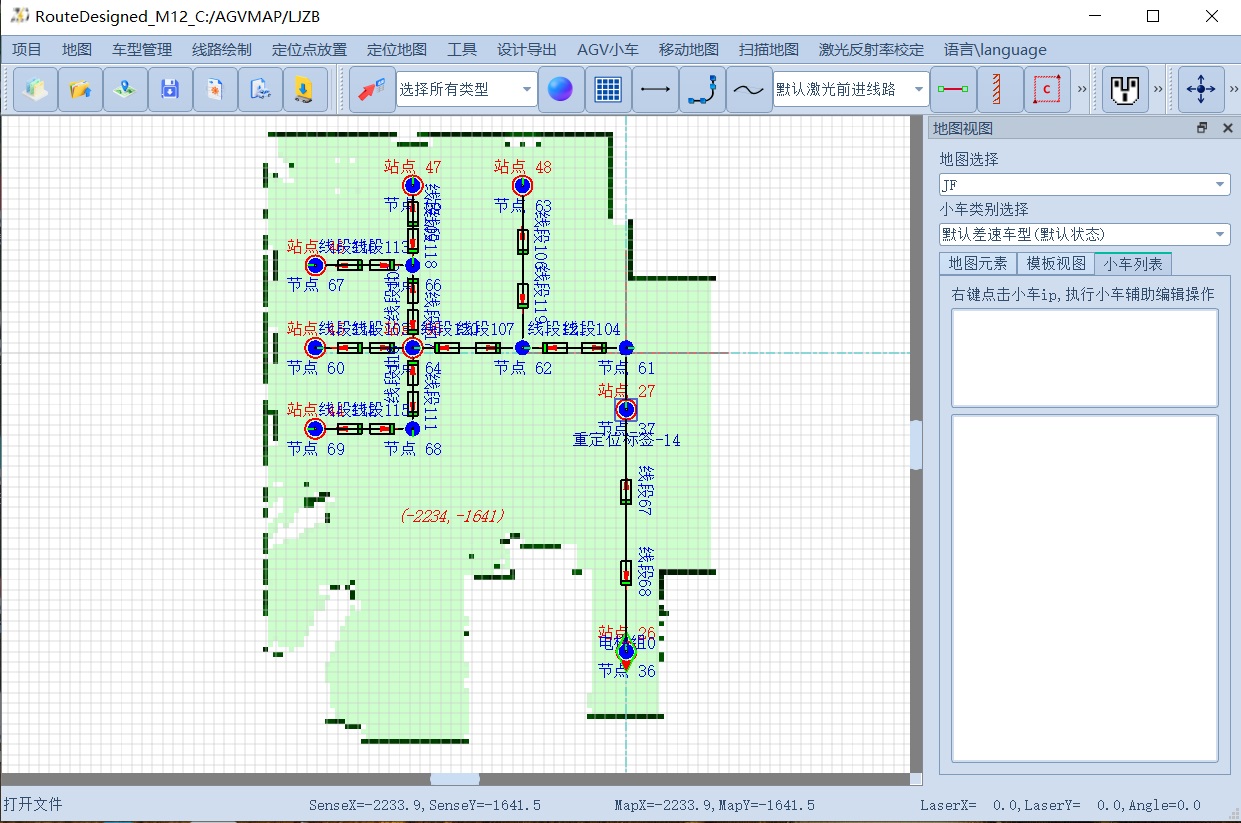Open the 小车类别选择 dropdown
Screen dimensions: 1241x823
1084,234
